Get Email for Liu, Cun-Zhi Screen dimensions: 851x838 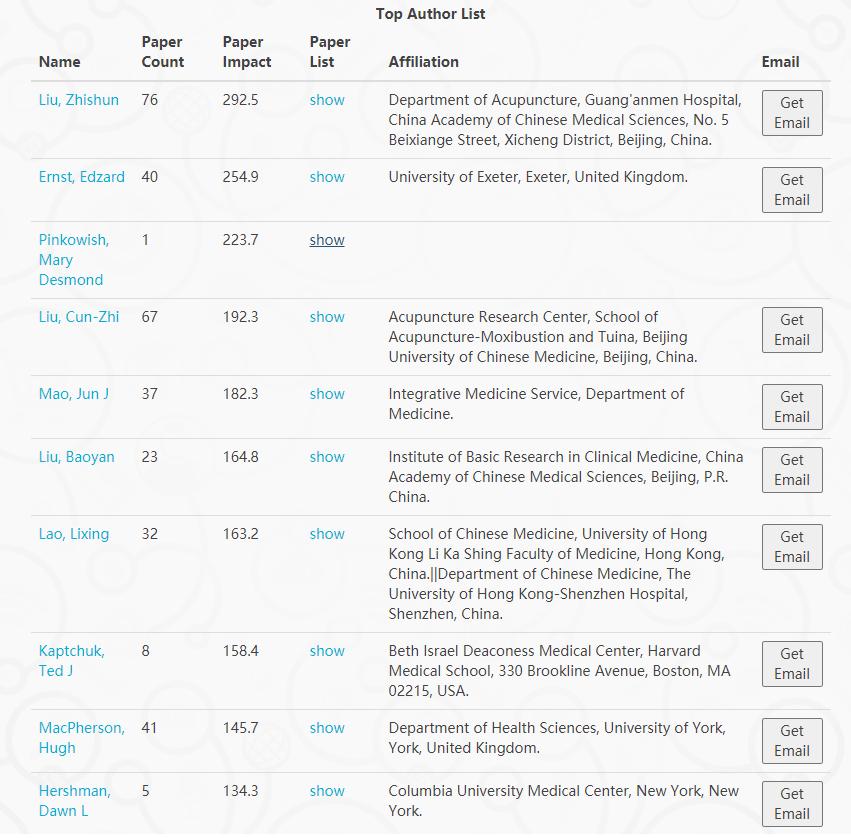tap(792, 330)
